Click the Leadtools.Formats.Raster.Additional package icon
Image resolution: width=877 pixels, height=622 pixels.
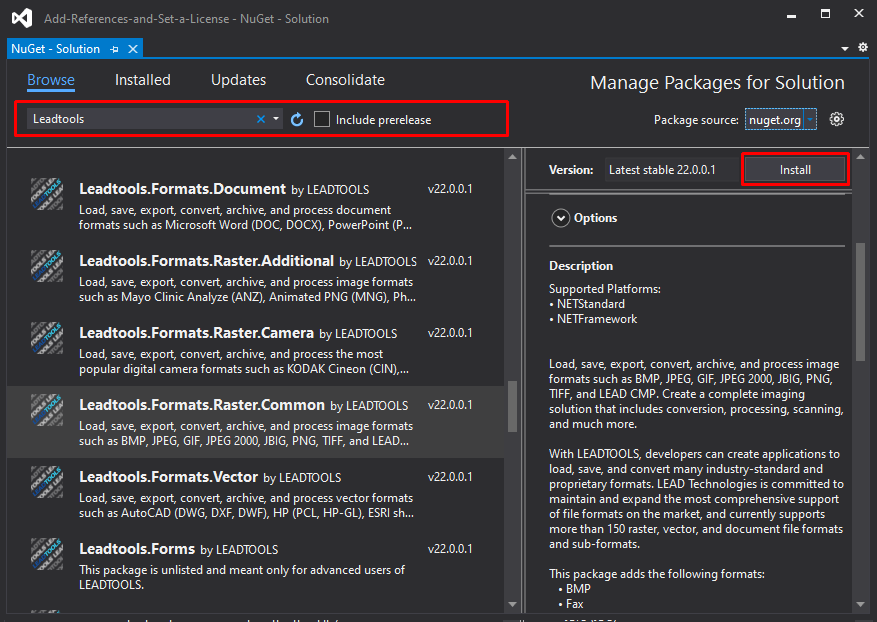(47, 266)
